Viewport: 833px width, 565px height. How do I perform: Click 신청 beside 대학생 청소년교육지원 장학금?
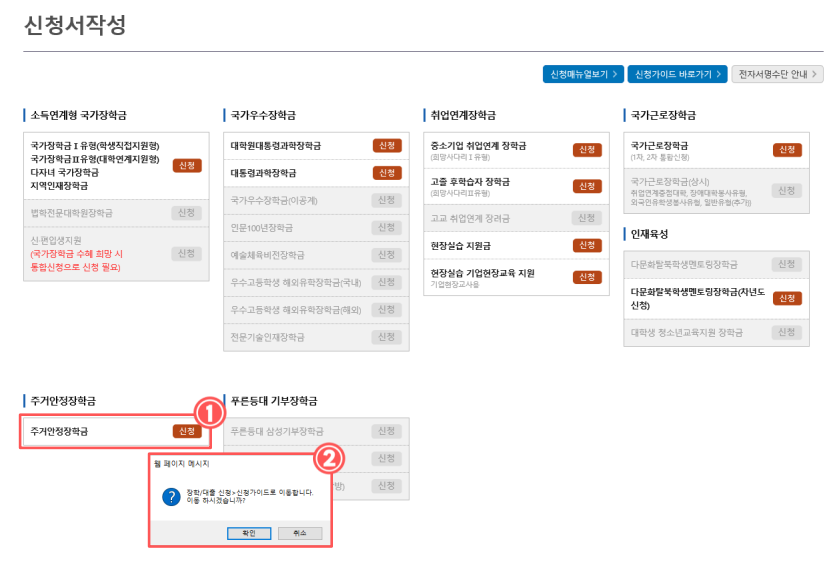786,332
